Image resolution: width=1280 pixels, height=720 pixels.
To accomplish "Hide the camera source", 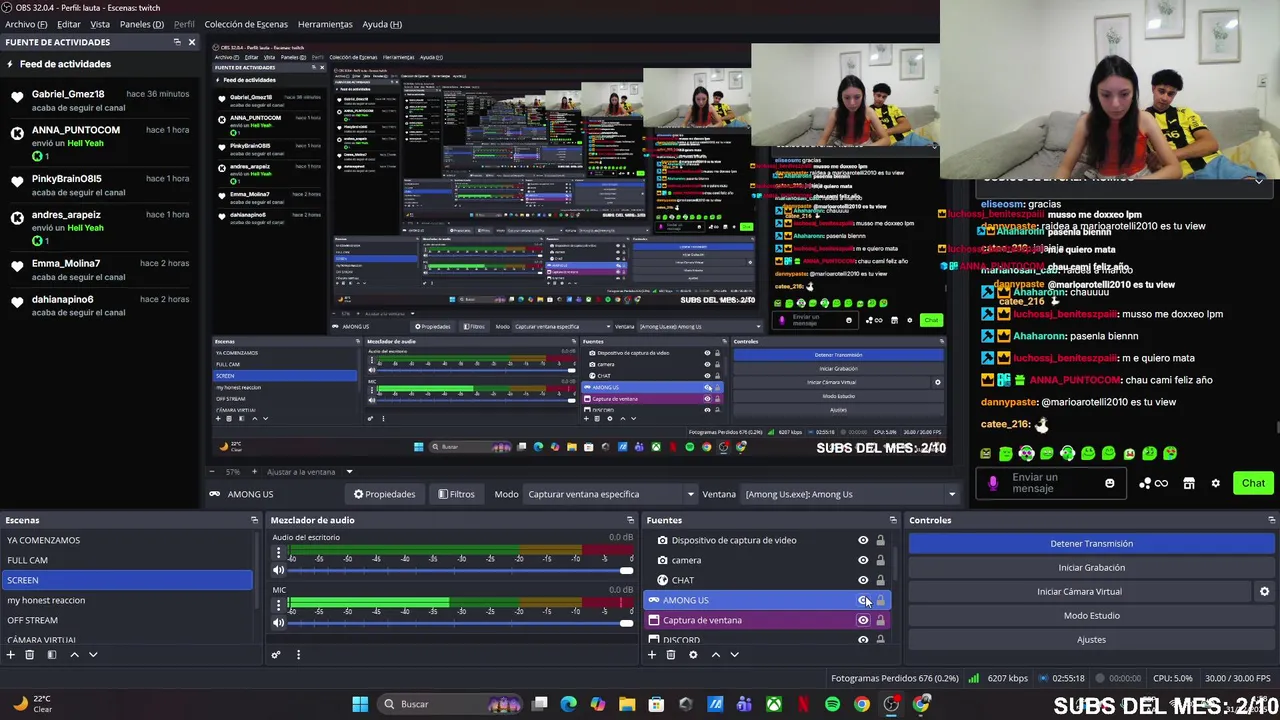I will [x=863, y=560].
